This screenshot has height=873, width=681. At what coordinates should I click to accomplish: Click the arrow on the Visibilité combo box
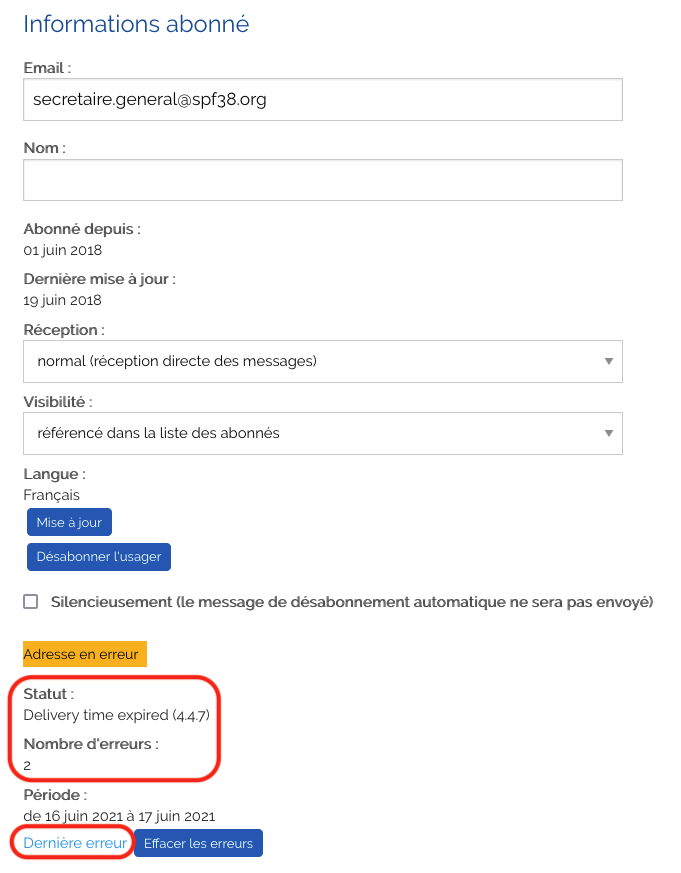[608, 433]
